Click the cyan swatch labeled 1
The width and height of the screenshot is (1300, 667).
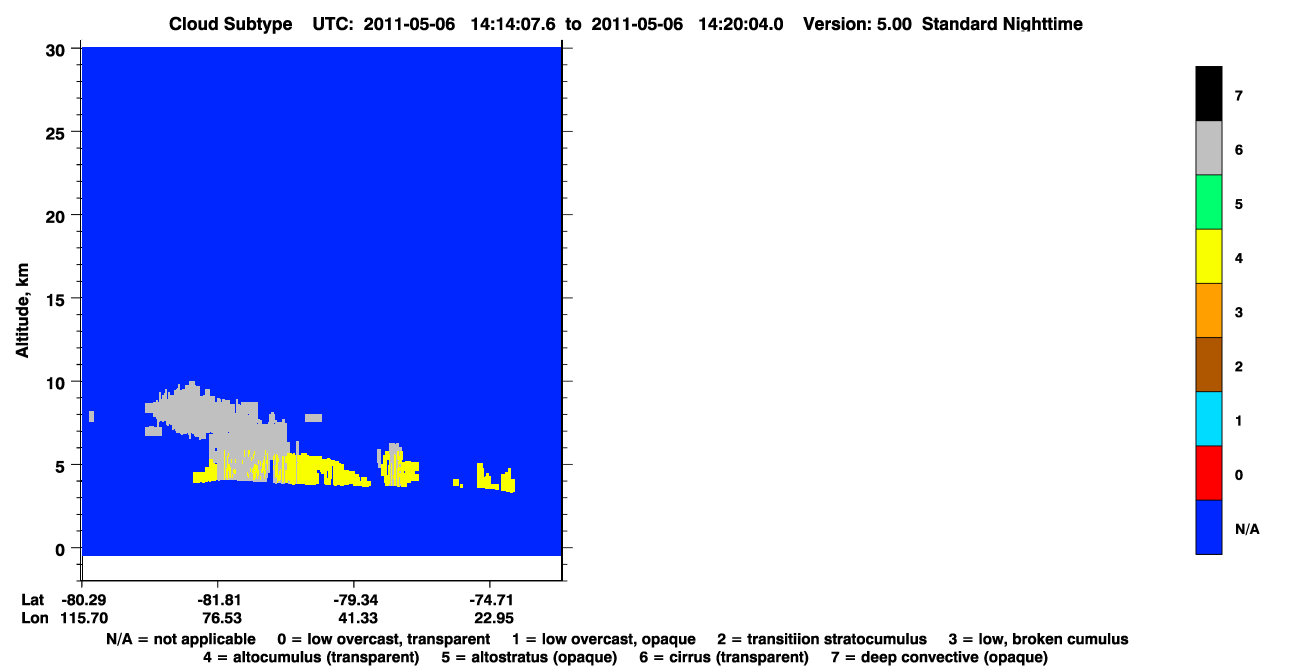coord(1208,418)
